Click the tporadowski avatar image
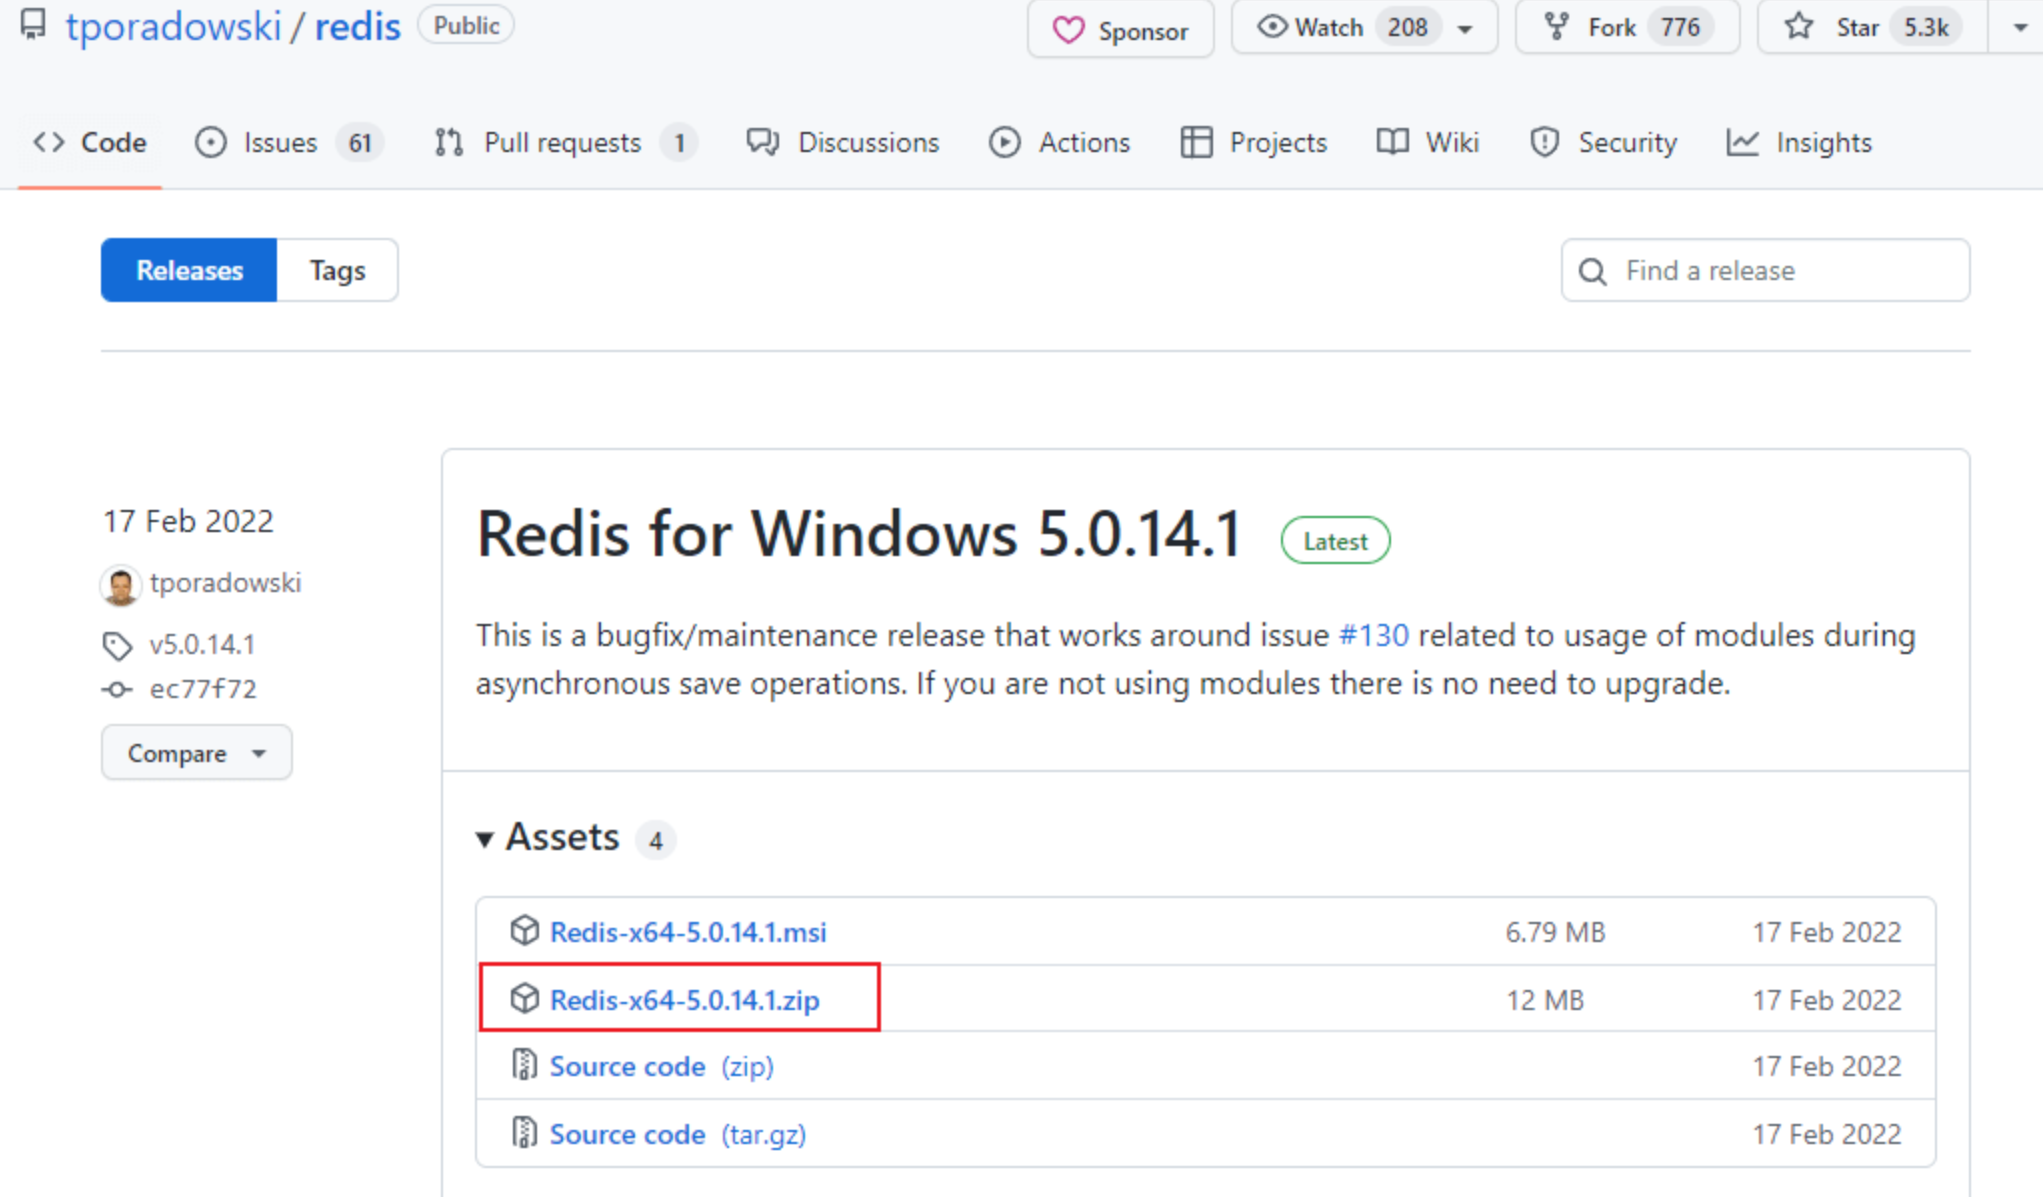Image resolution: width=2043 pixels, height=1197 pixels. pos(120,585)
